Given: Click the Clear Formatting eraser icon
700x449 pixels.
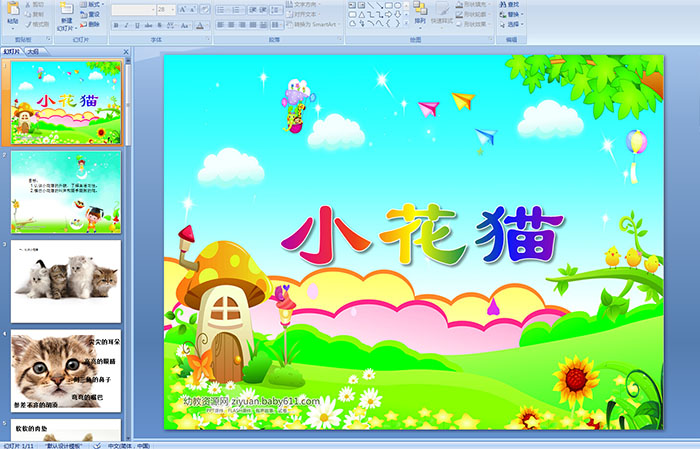Looking at the screenshot, I should [x=205, y=10].
